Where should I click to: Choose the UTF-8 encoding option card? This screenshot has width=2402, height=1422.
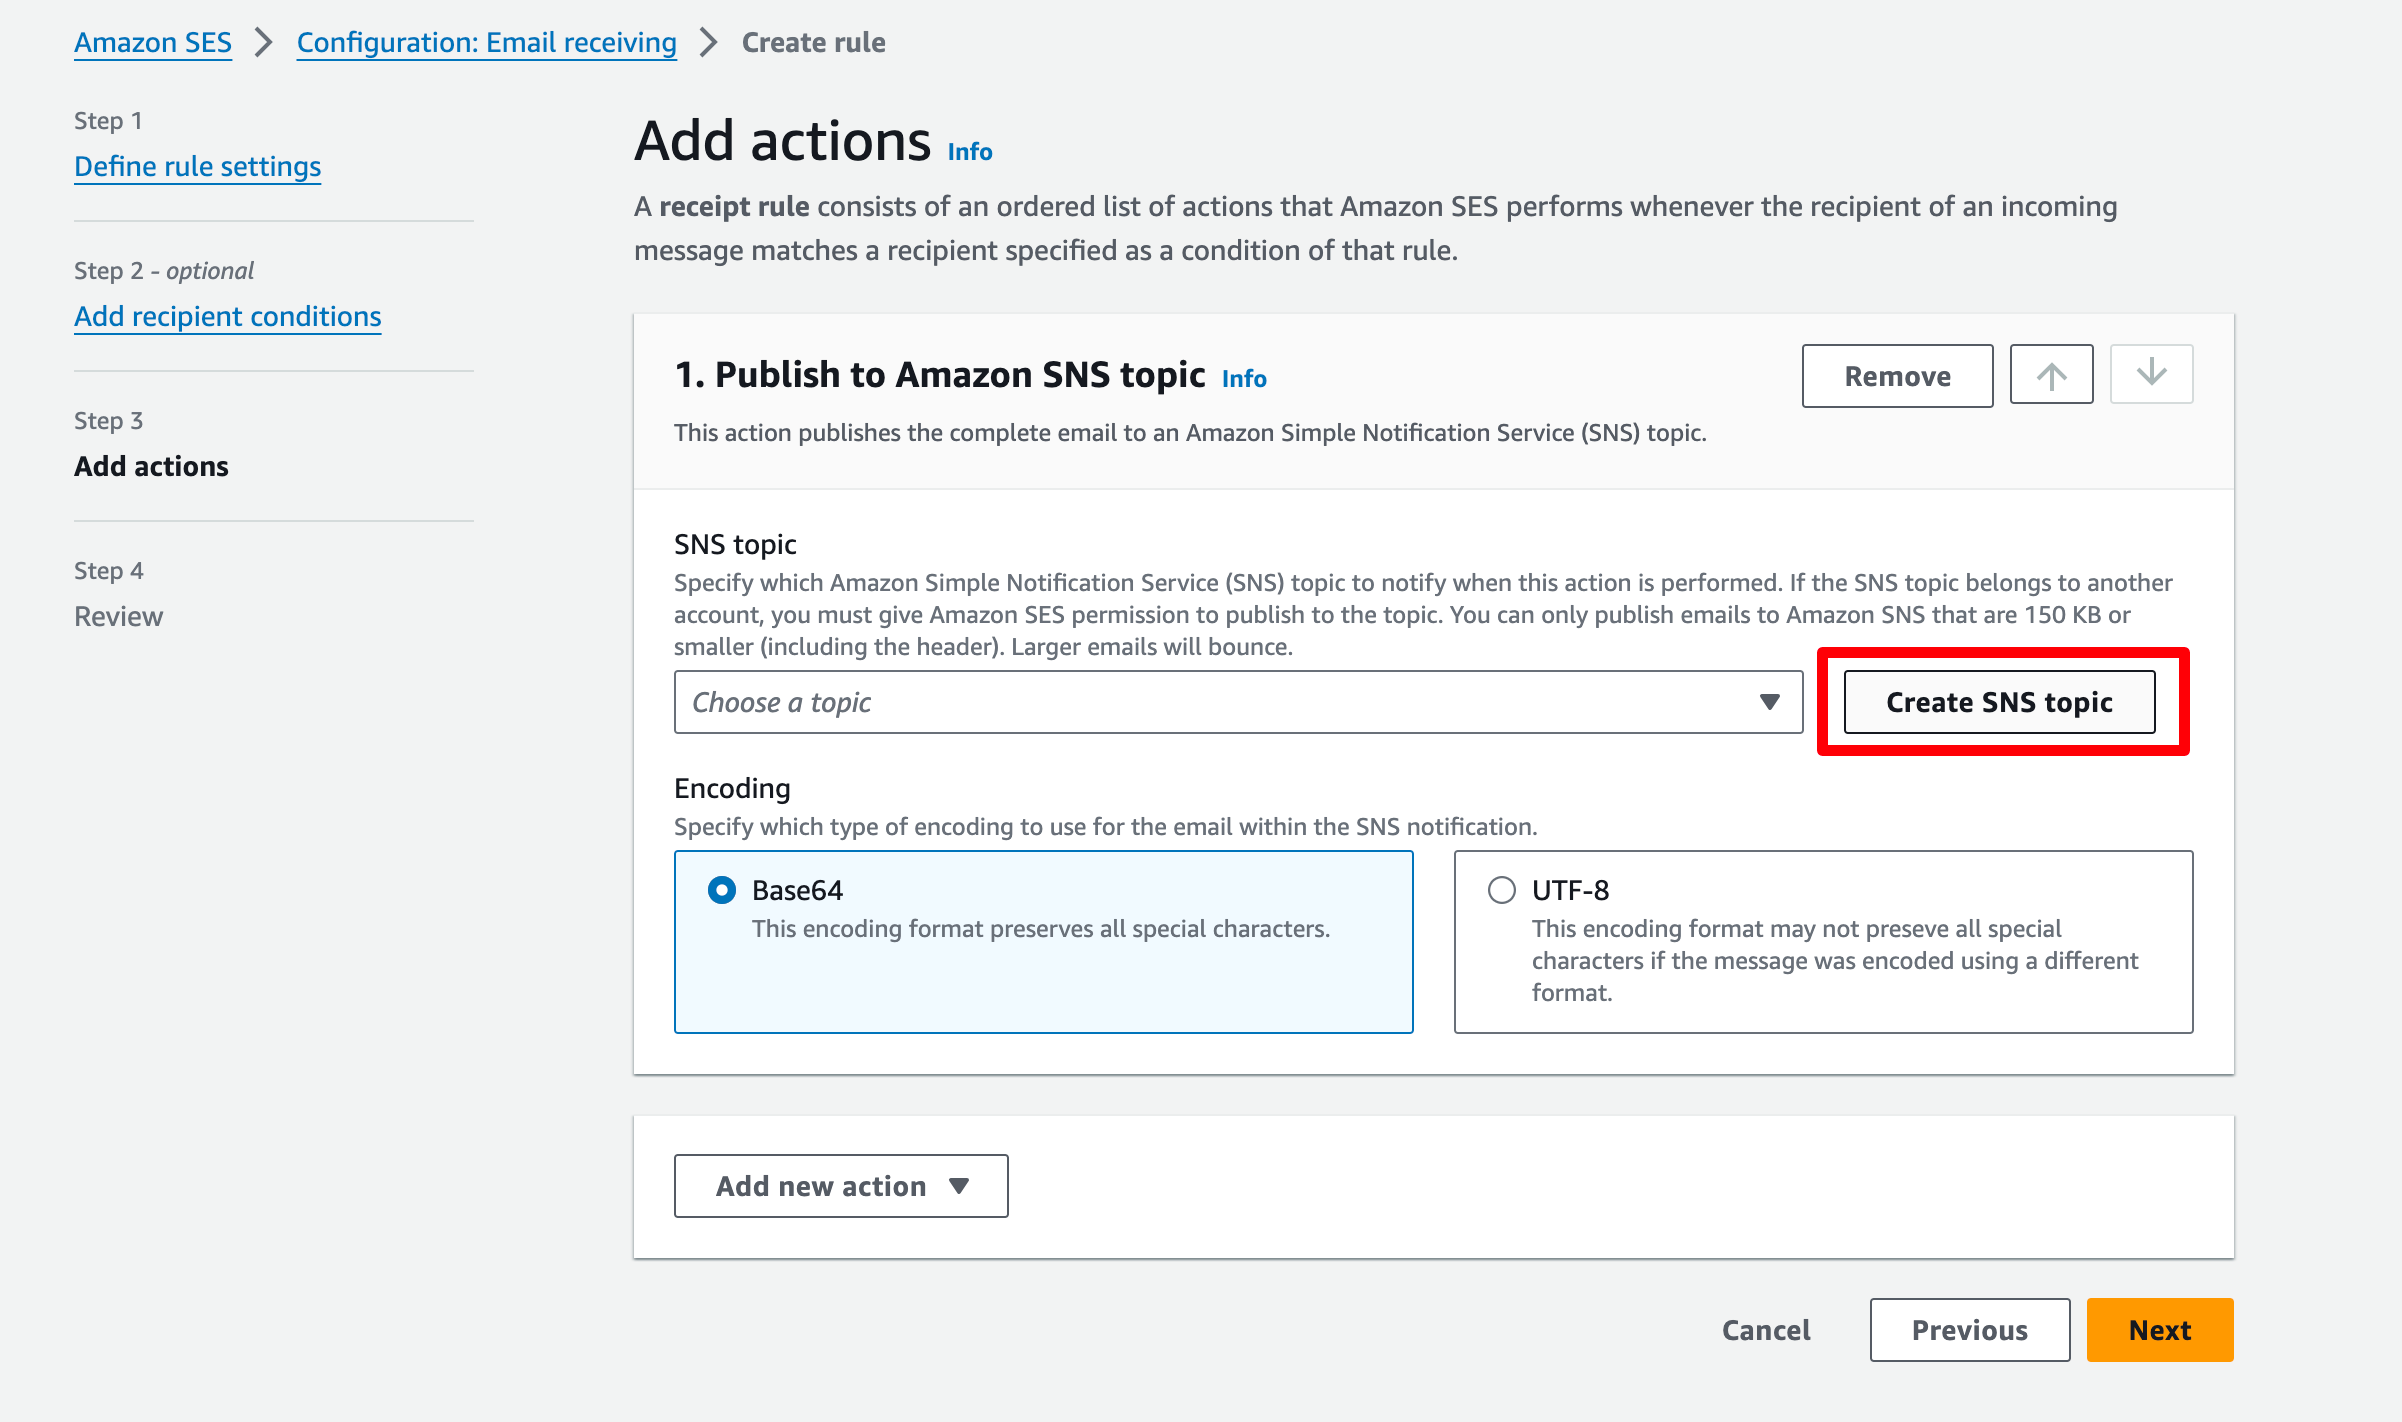1823,942
